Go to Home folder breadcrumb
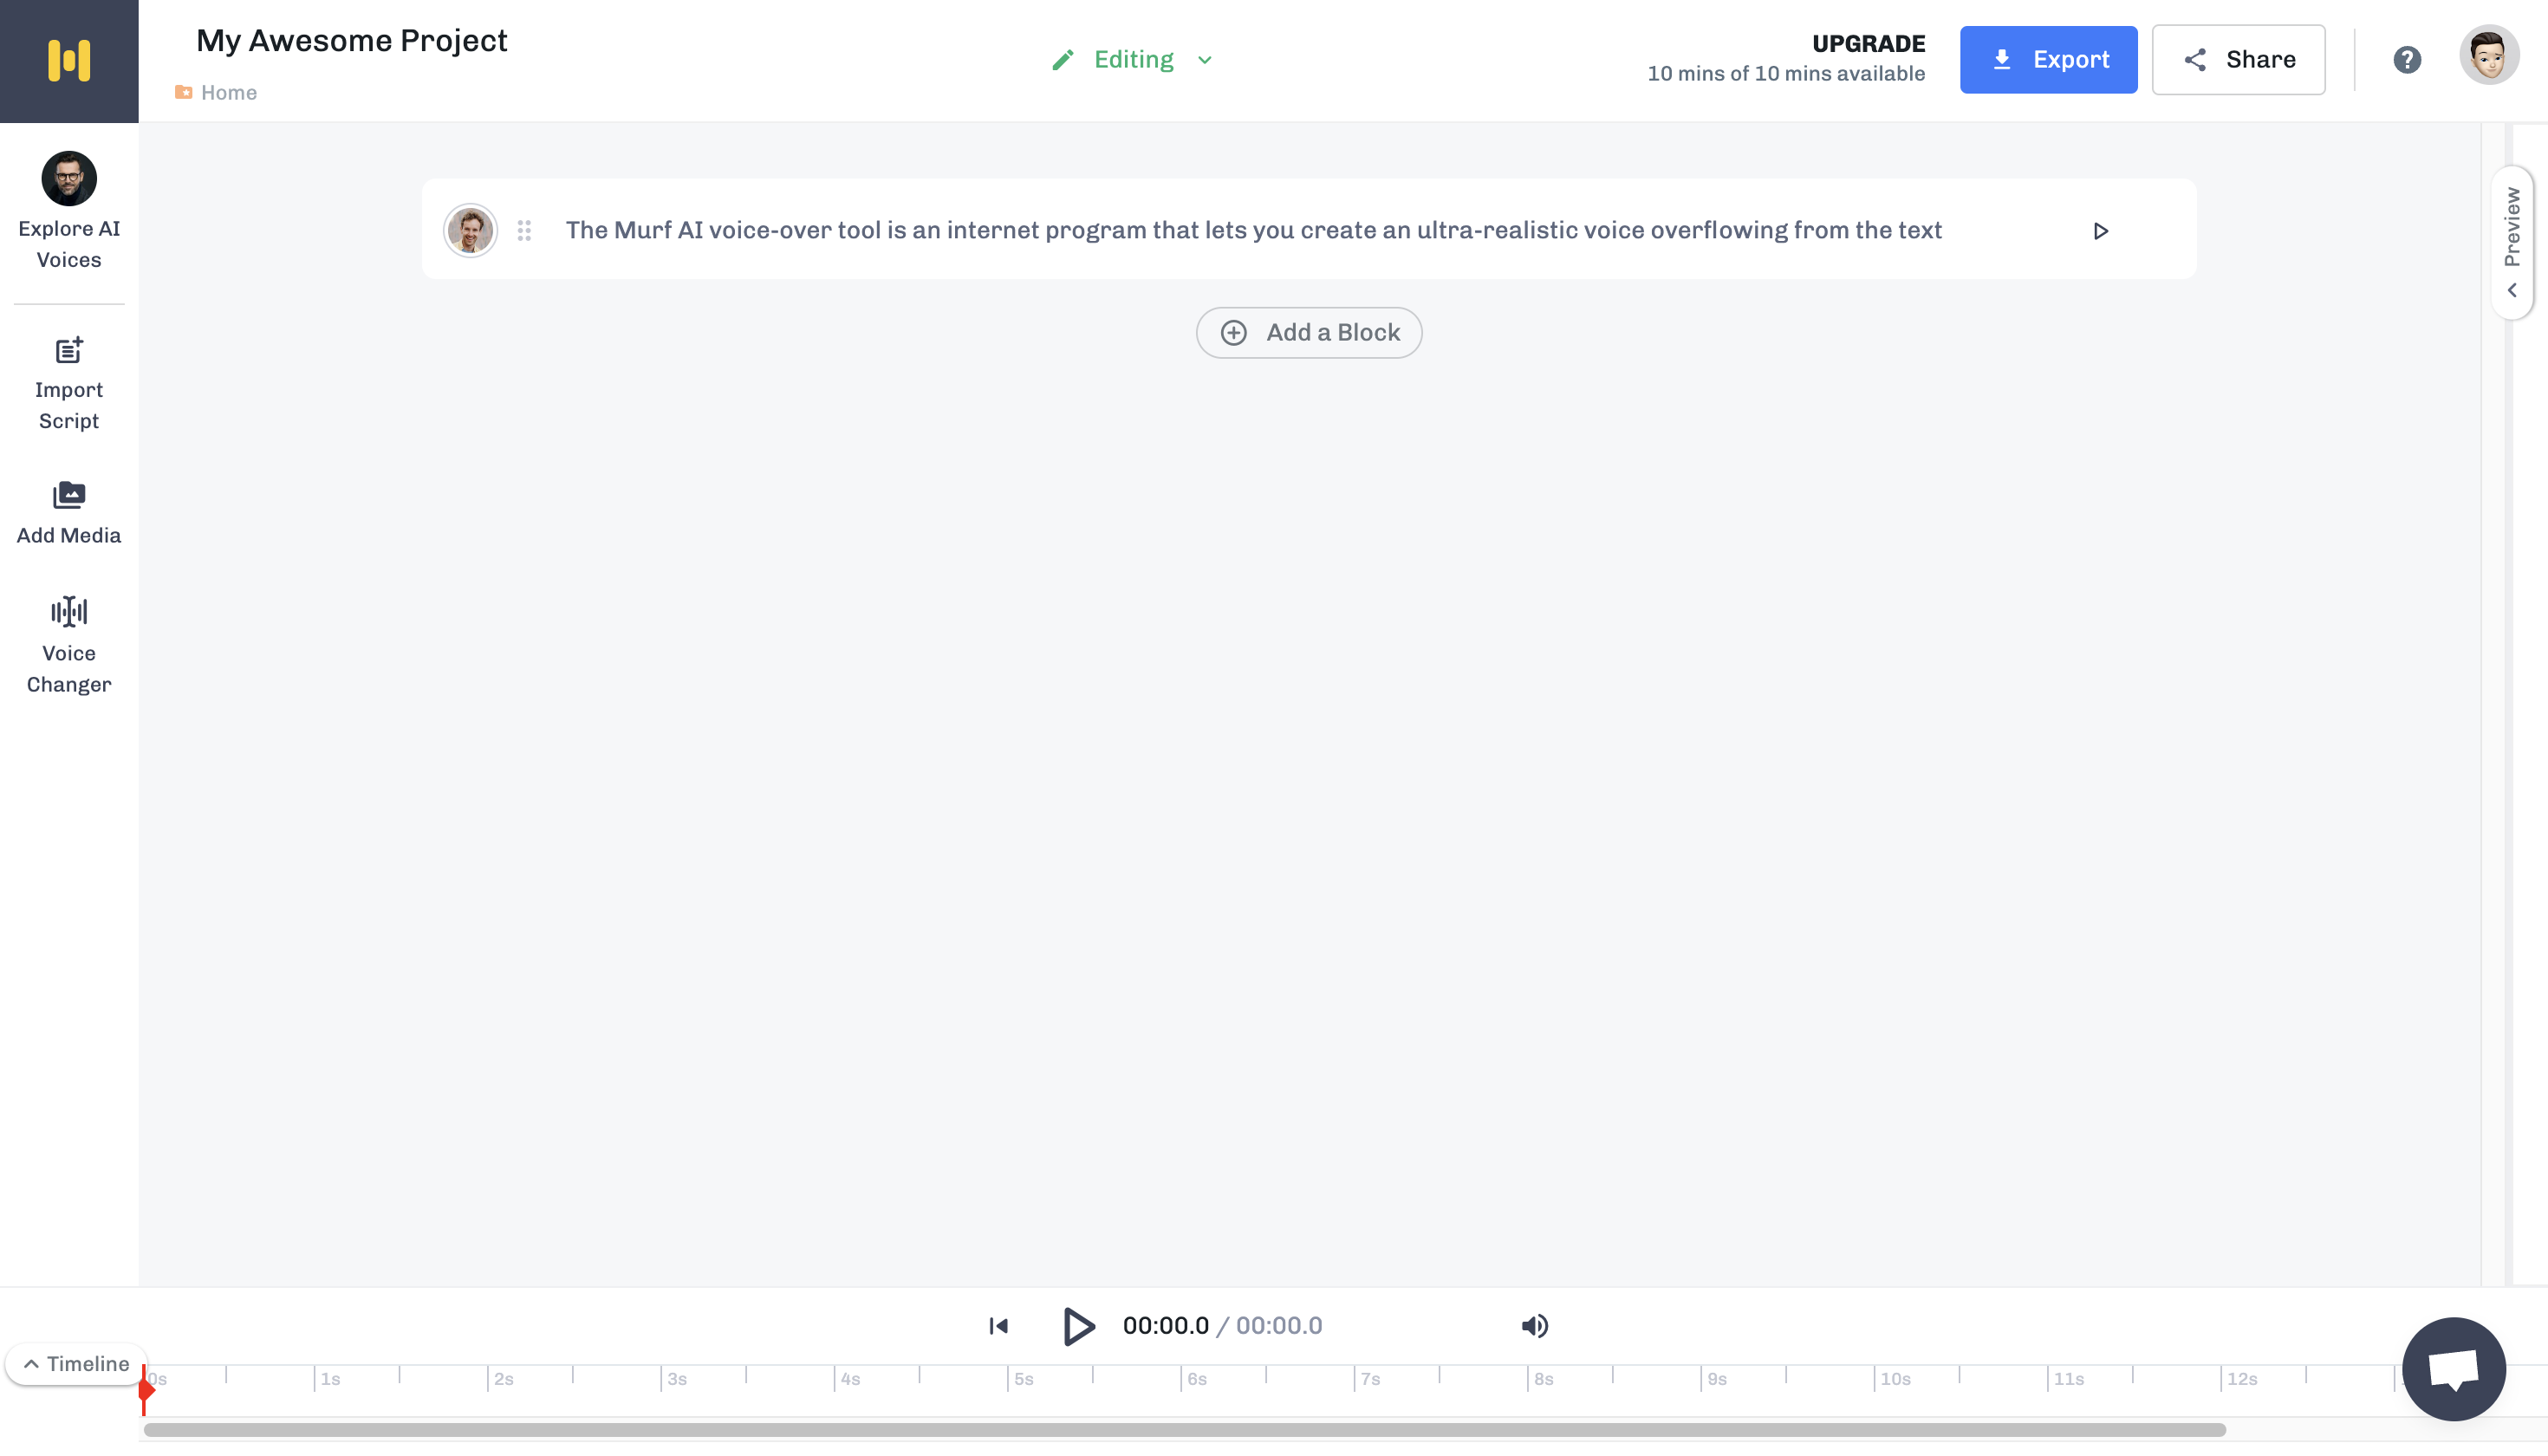Screen dimensions: 2548x1456 pos(227,92)
